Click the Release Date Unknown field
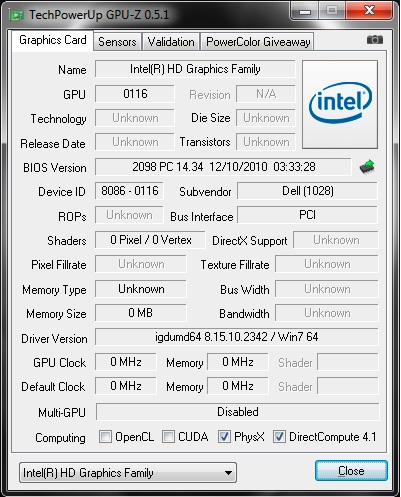This screenshot has width=401, height=497. pos(135,142)
